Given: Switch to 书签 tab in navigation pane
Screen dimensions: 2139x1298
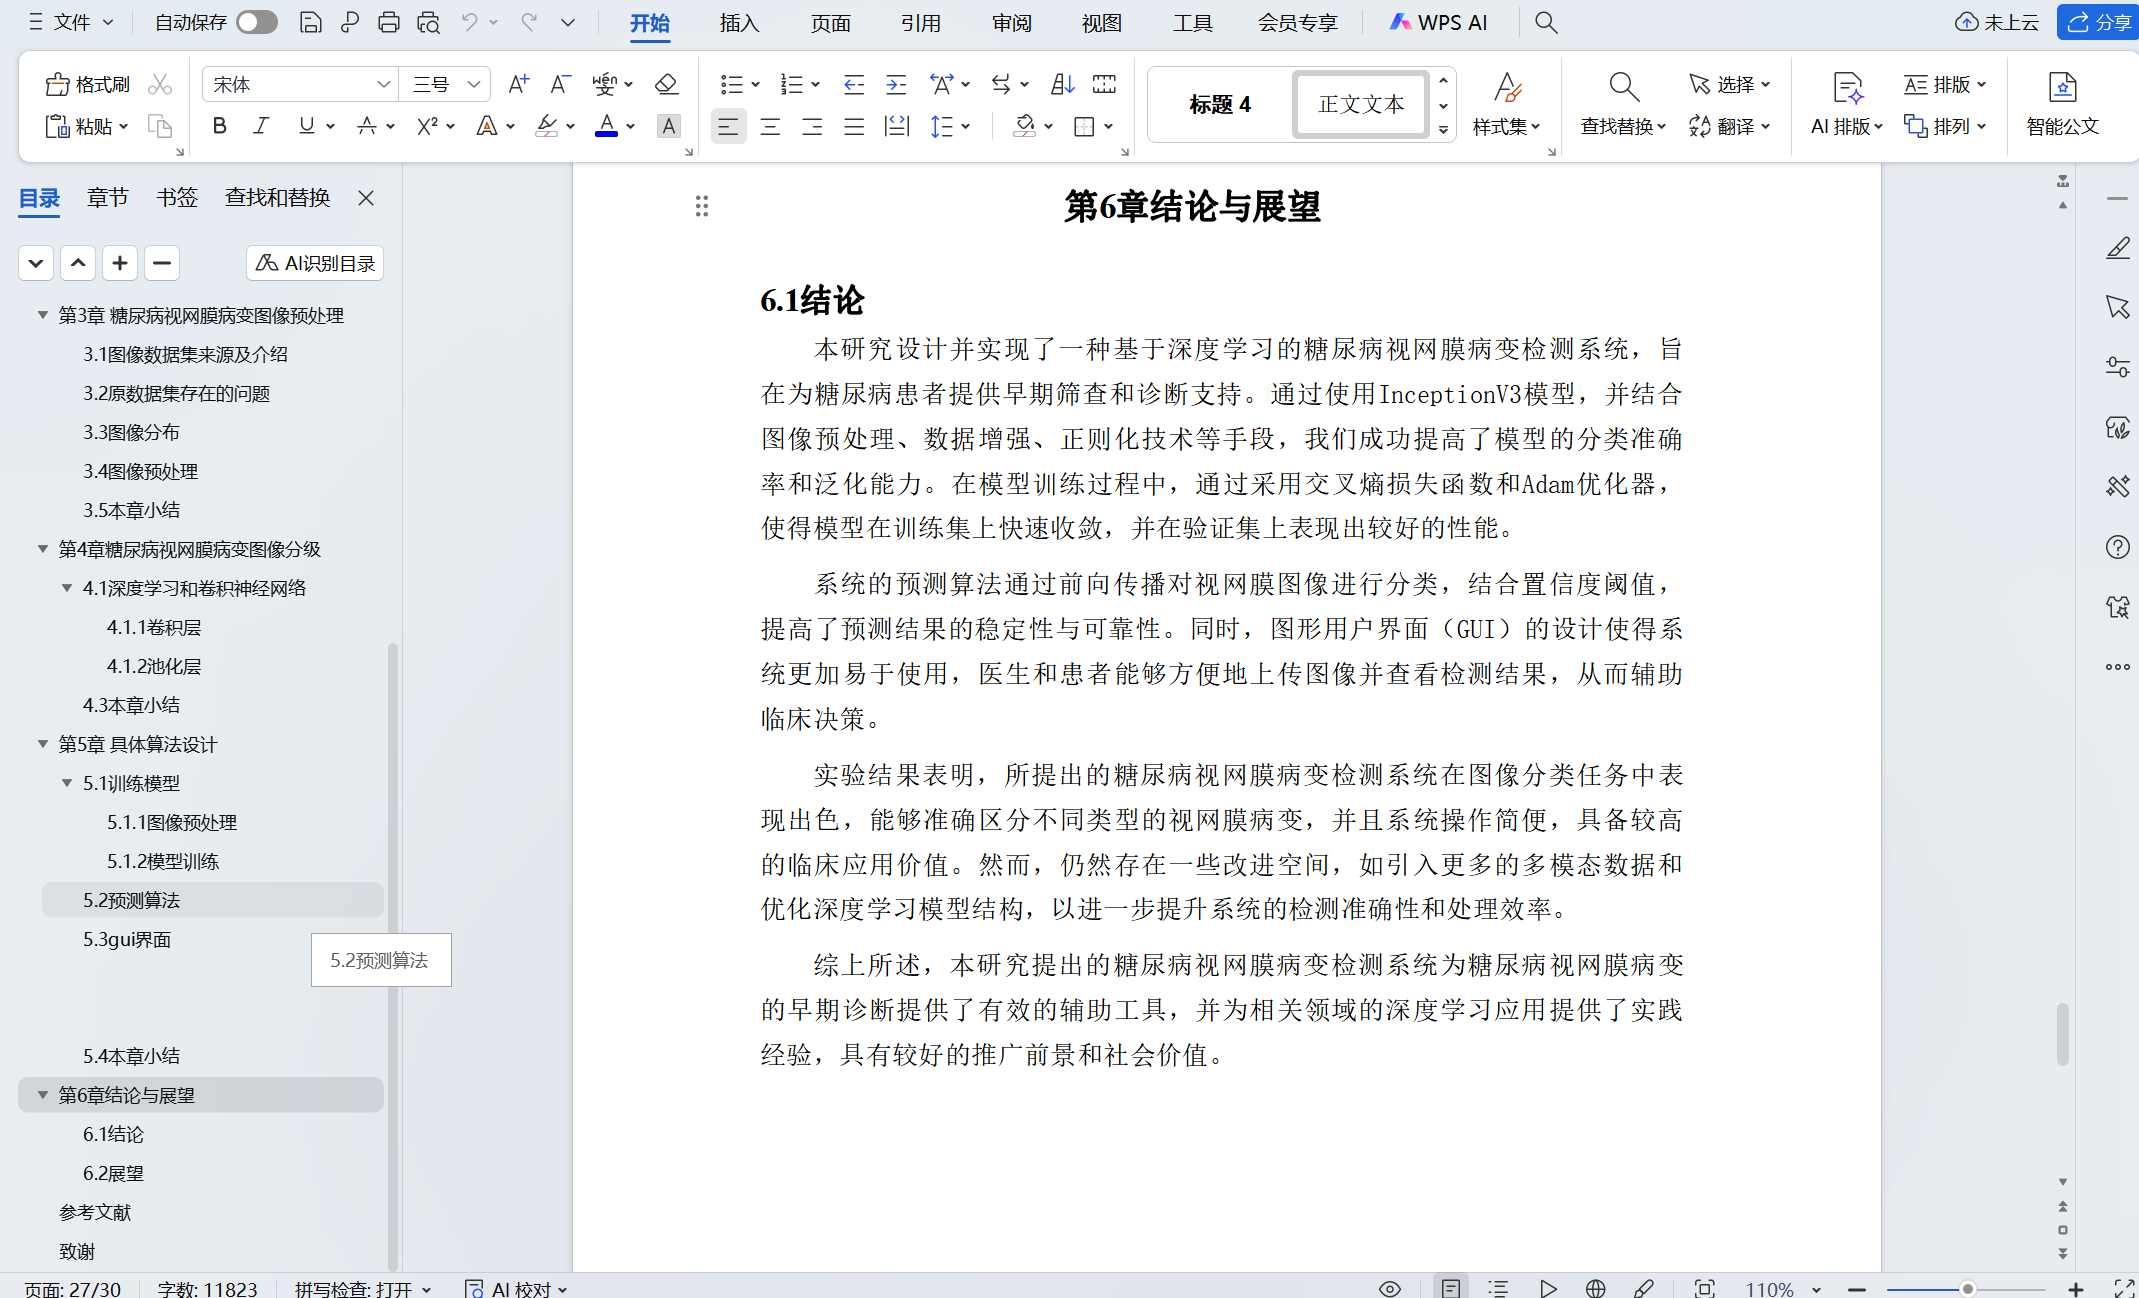Looking at the screenshot, I should (x=177, y=198).
